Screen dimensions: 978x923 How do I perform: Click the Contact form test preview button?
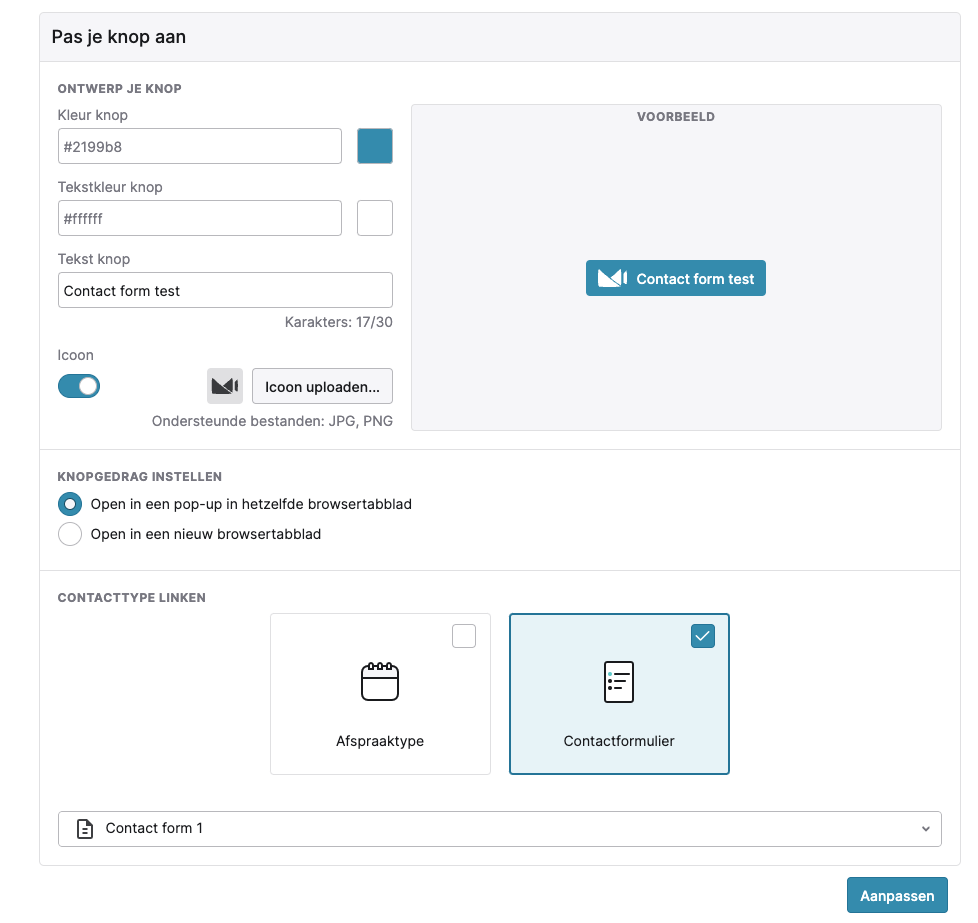coord(675,278)
